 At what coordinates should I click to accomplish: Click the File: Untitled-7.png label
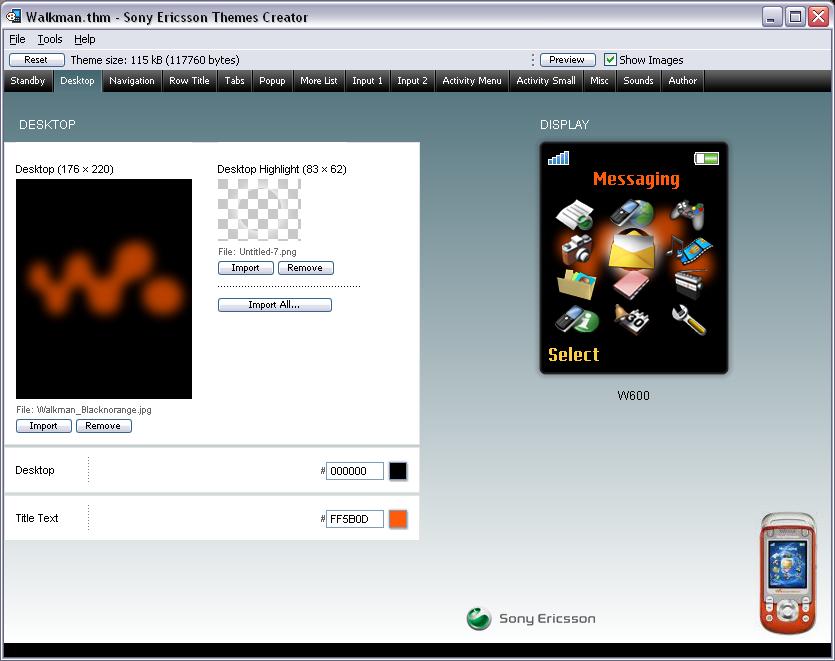[257, 251]
